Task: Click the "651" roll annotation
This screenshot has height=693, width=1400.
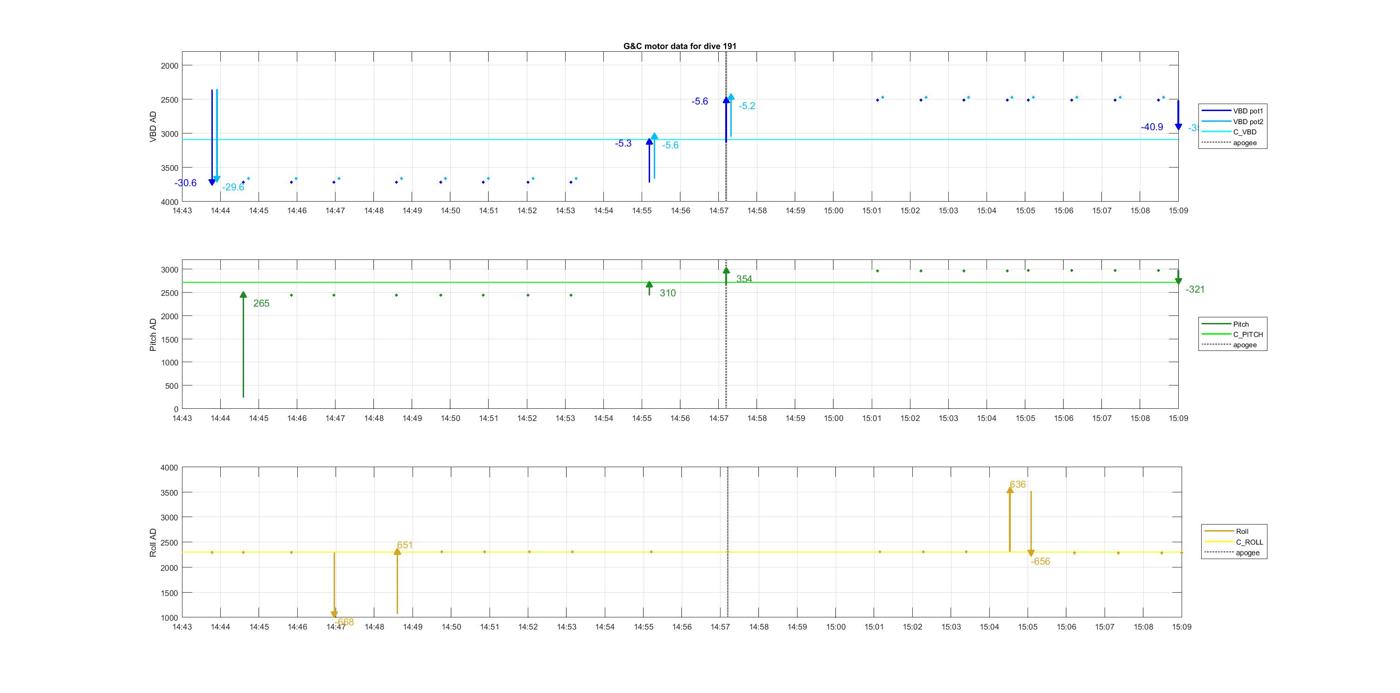Action: click(405, 545)
